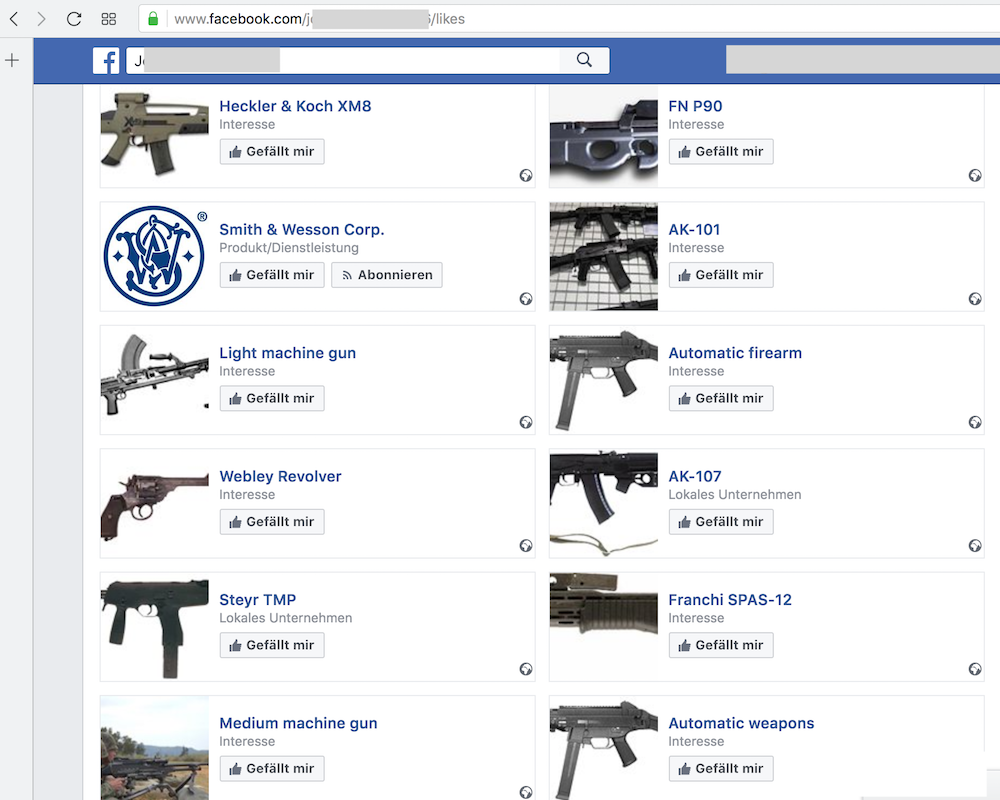Reload the page with refresh icon
This screenshot has height=800, width=1000.
(x=74, y=19)
